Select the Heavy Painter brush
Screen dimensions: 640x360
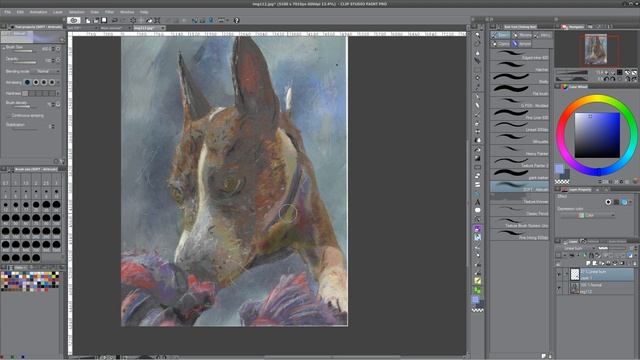[520, 150]
